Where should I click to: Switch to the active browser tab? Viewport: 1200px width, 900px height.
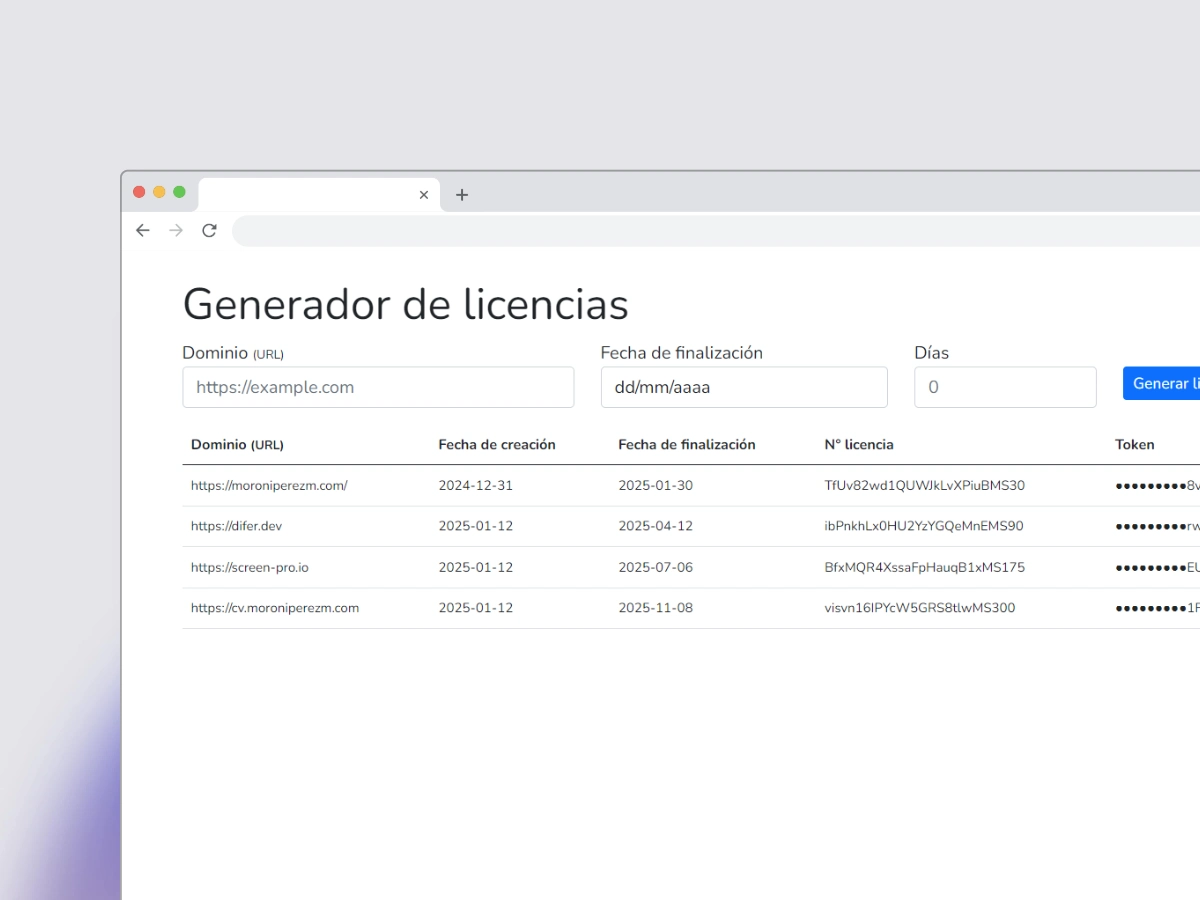(310, 194)
